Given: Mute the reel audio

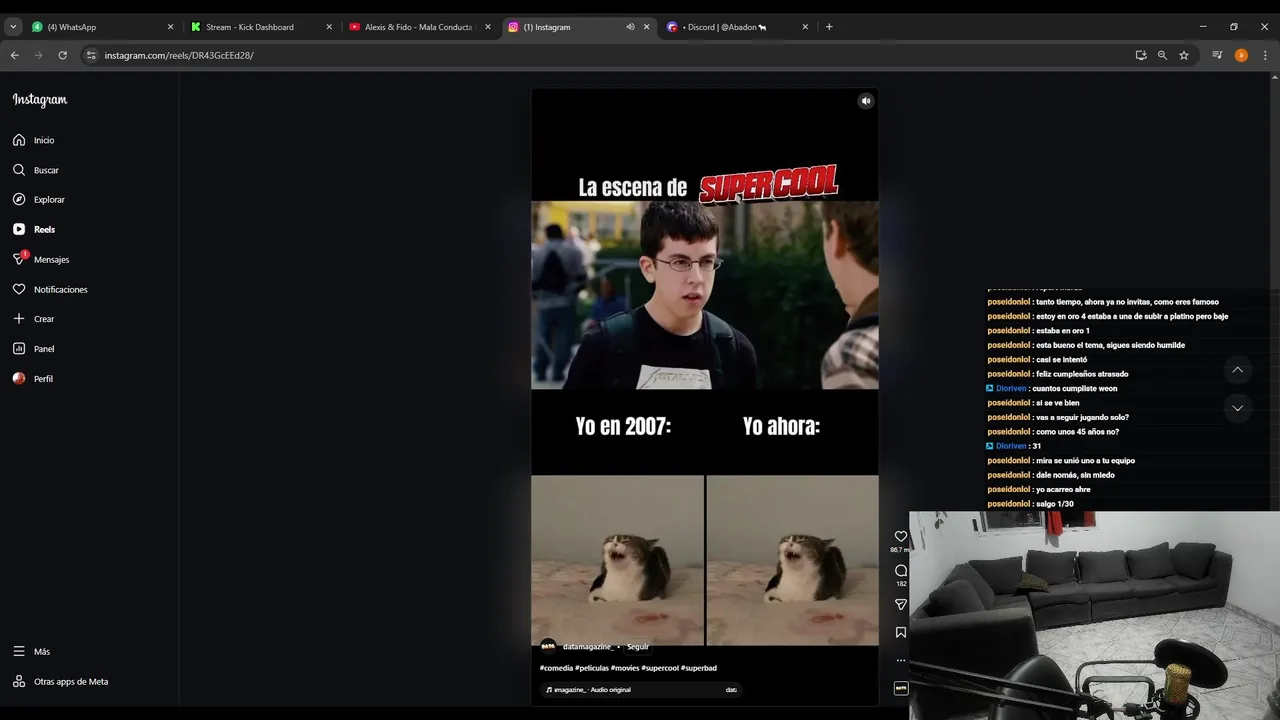Looking at the screenshot, I should [x=866, y=101].
